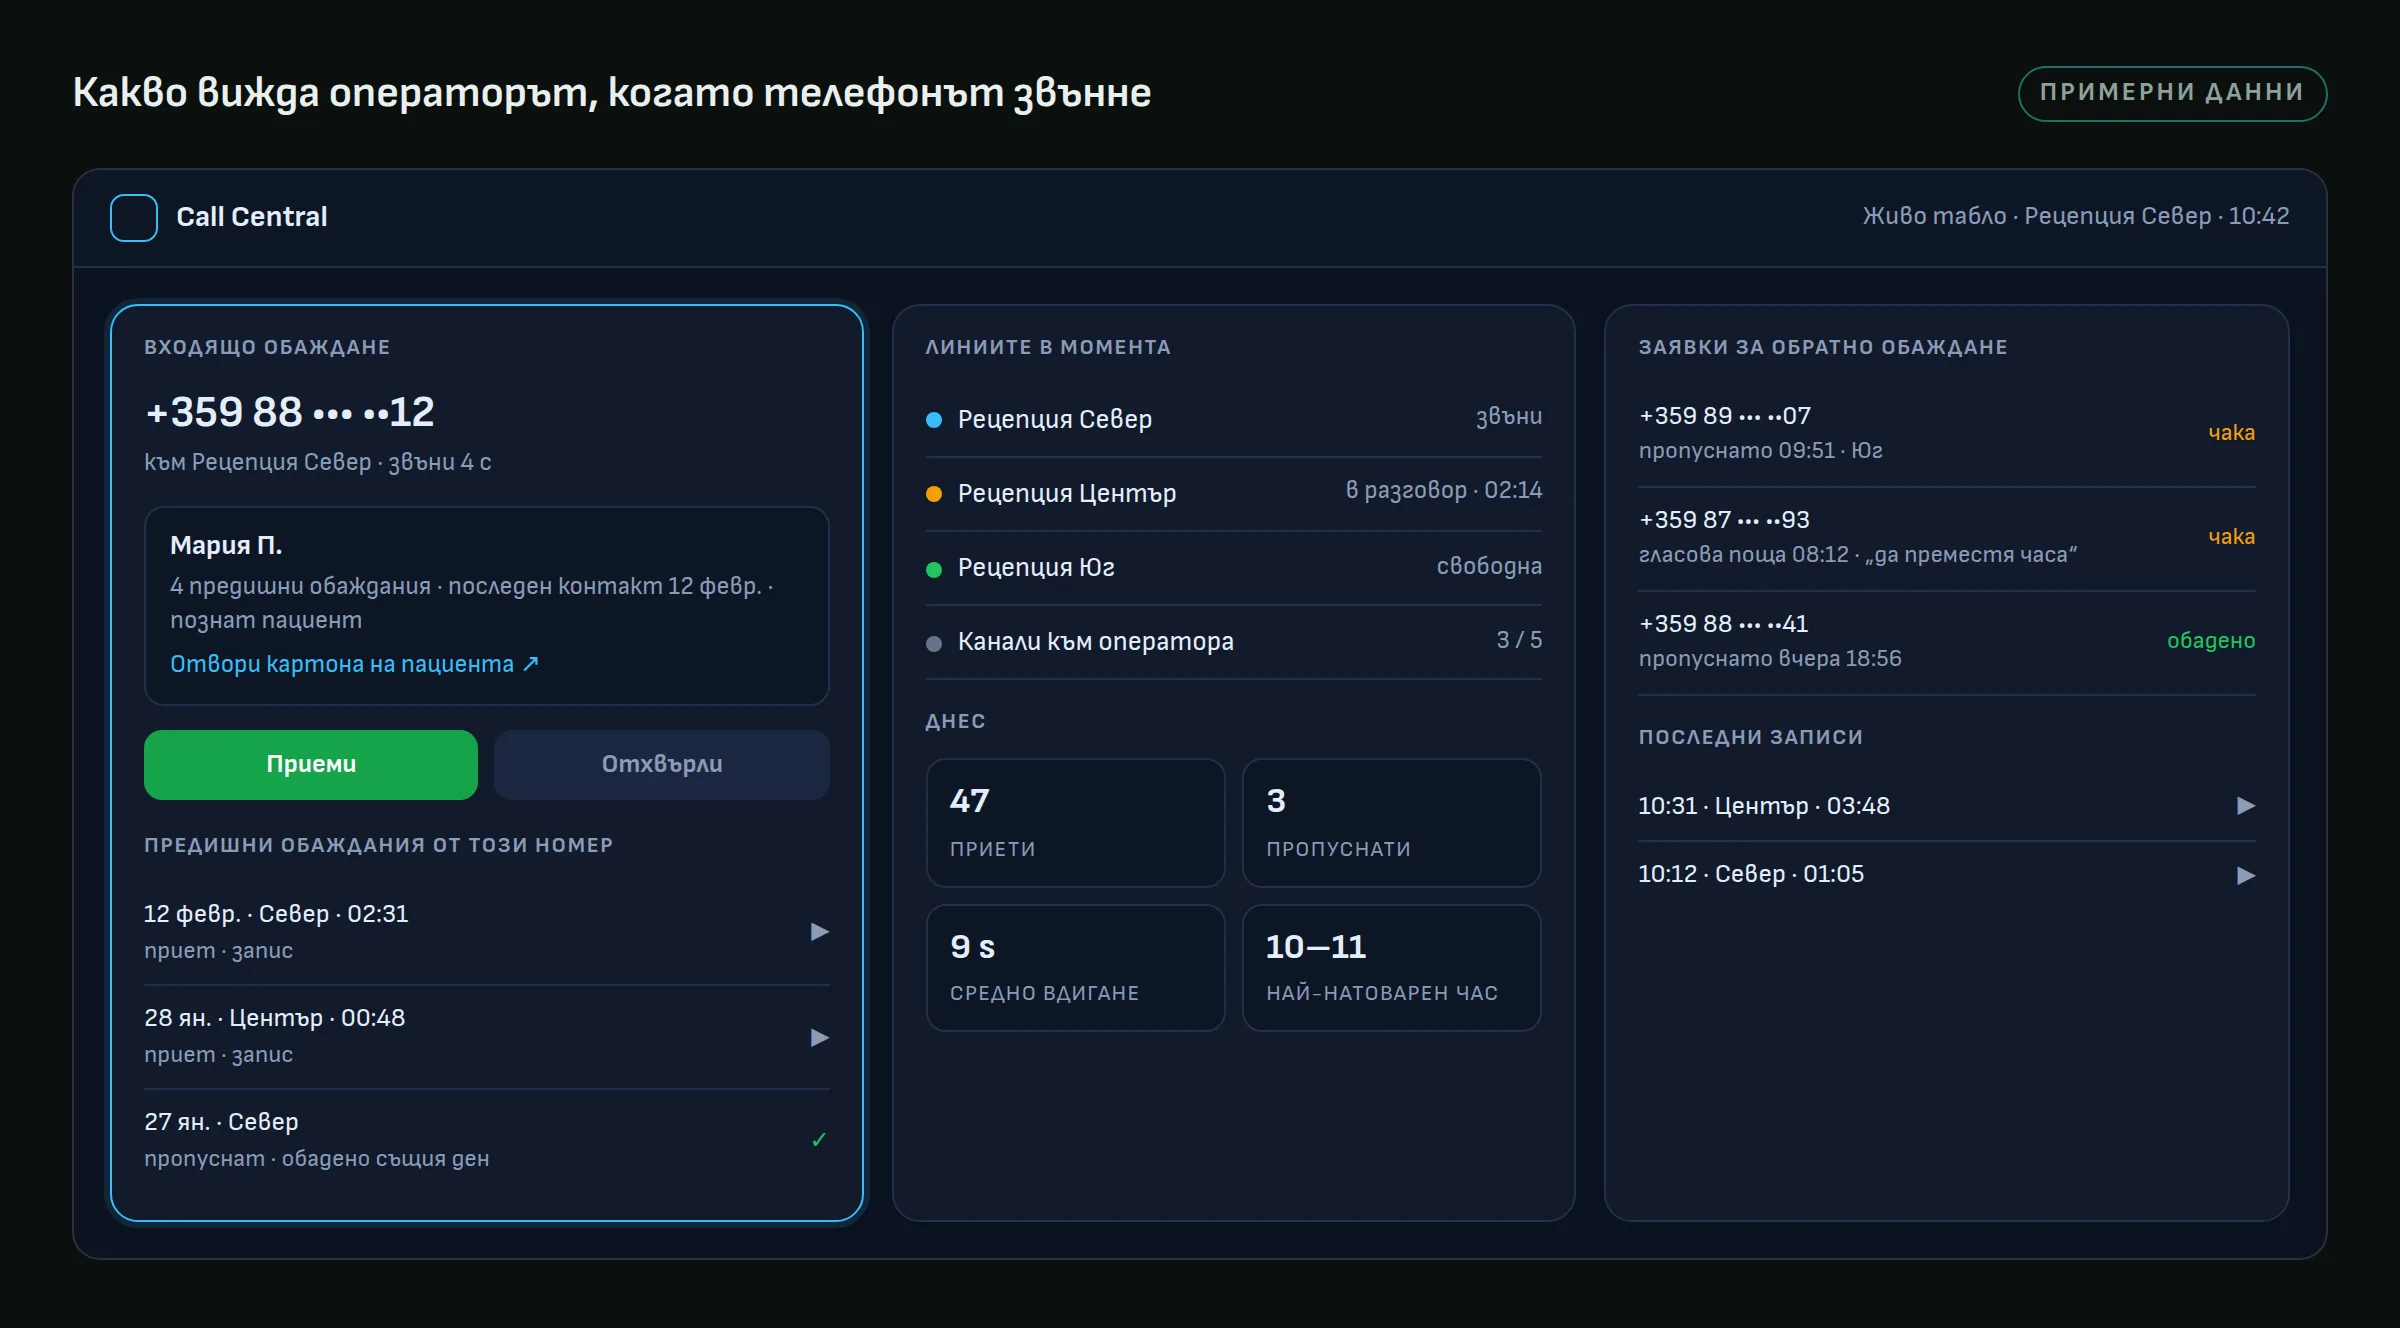Click the Канали към оператора 3 / 5 value
Image resolution: width=2400 pixels, height=1328 pixels.
1519,640
